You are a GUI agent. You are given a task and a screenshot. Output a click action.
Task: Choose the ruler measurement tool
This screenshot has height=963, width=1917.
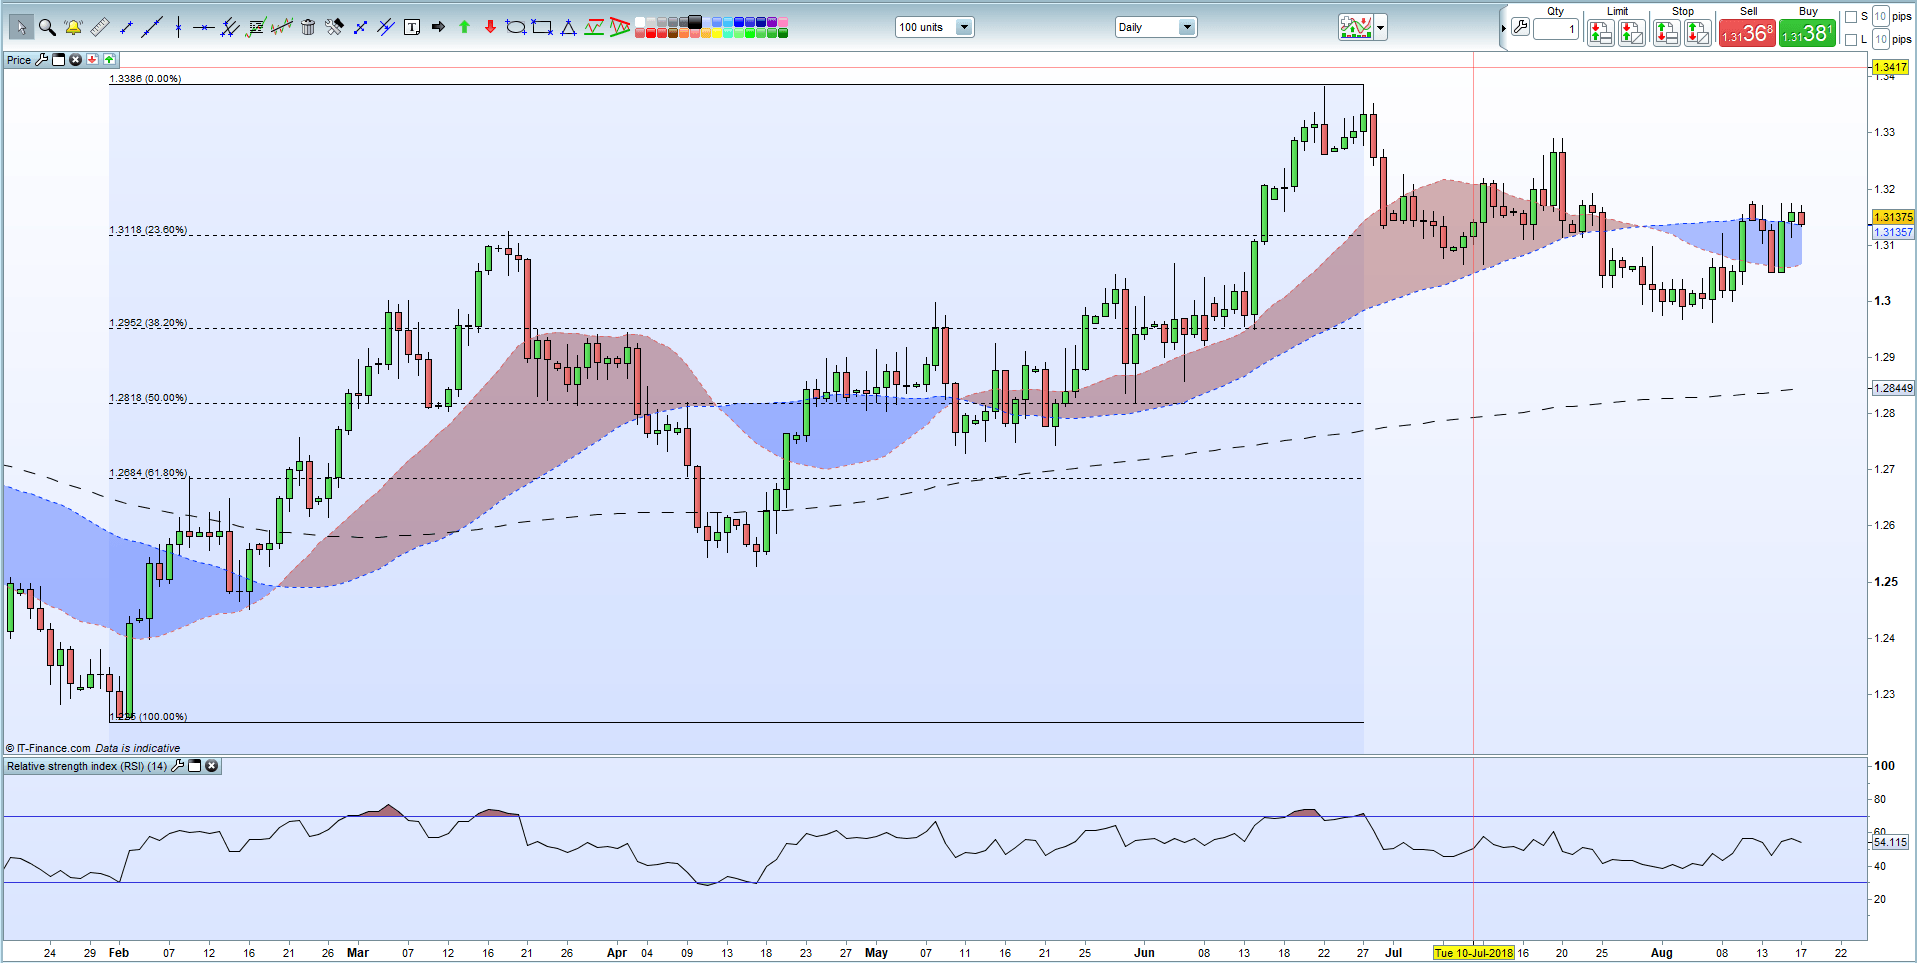point(99,27)
